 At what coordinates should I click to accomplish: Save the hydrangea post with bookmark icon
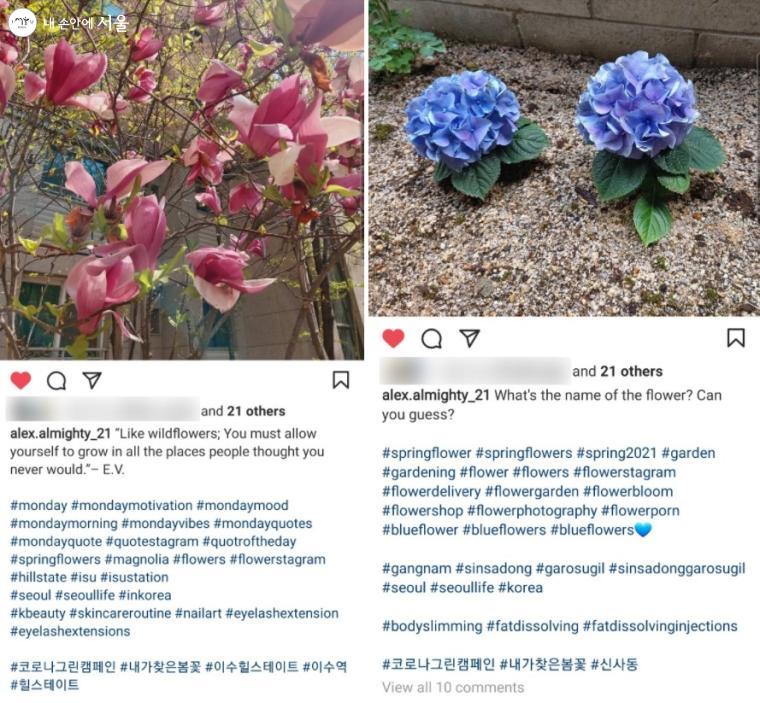[736, 338]
